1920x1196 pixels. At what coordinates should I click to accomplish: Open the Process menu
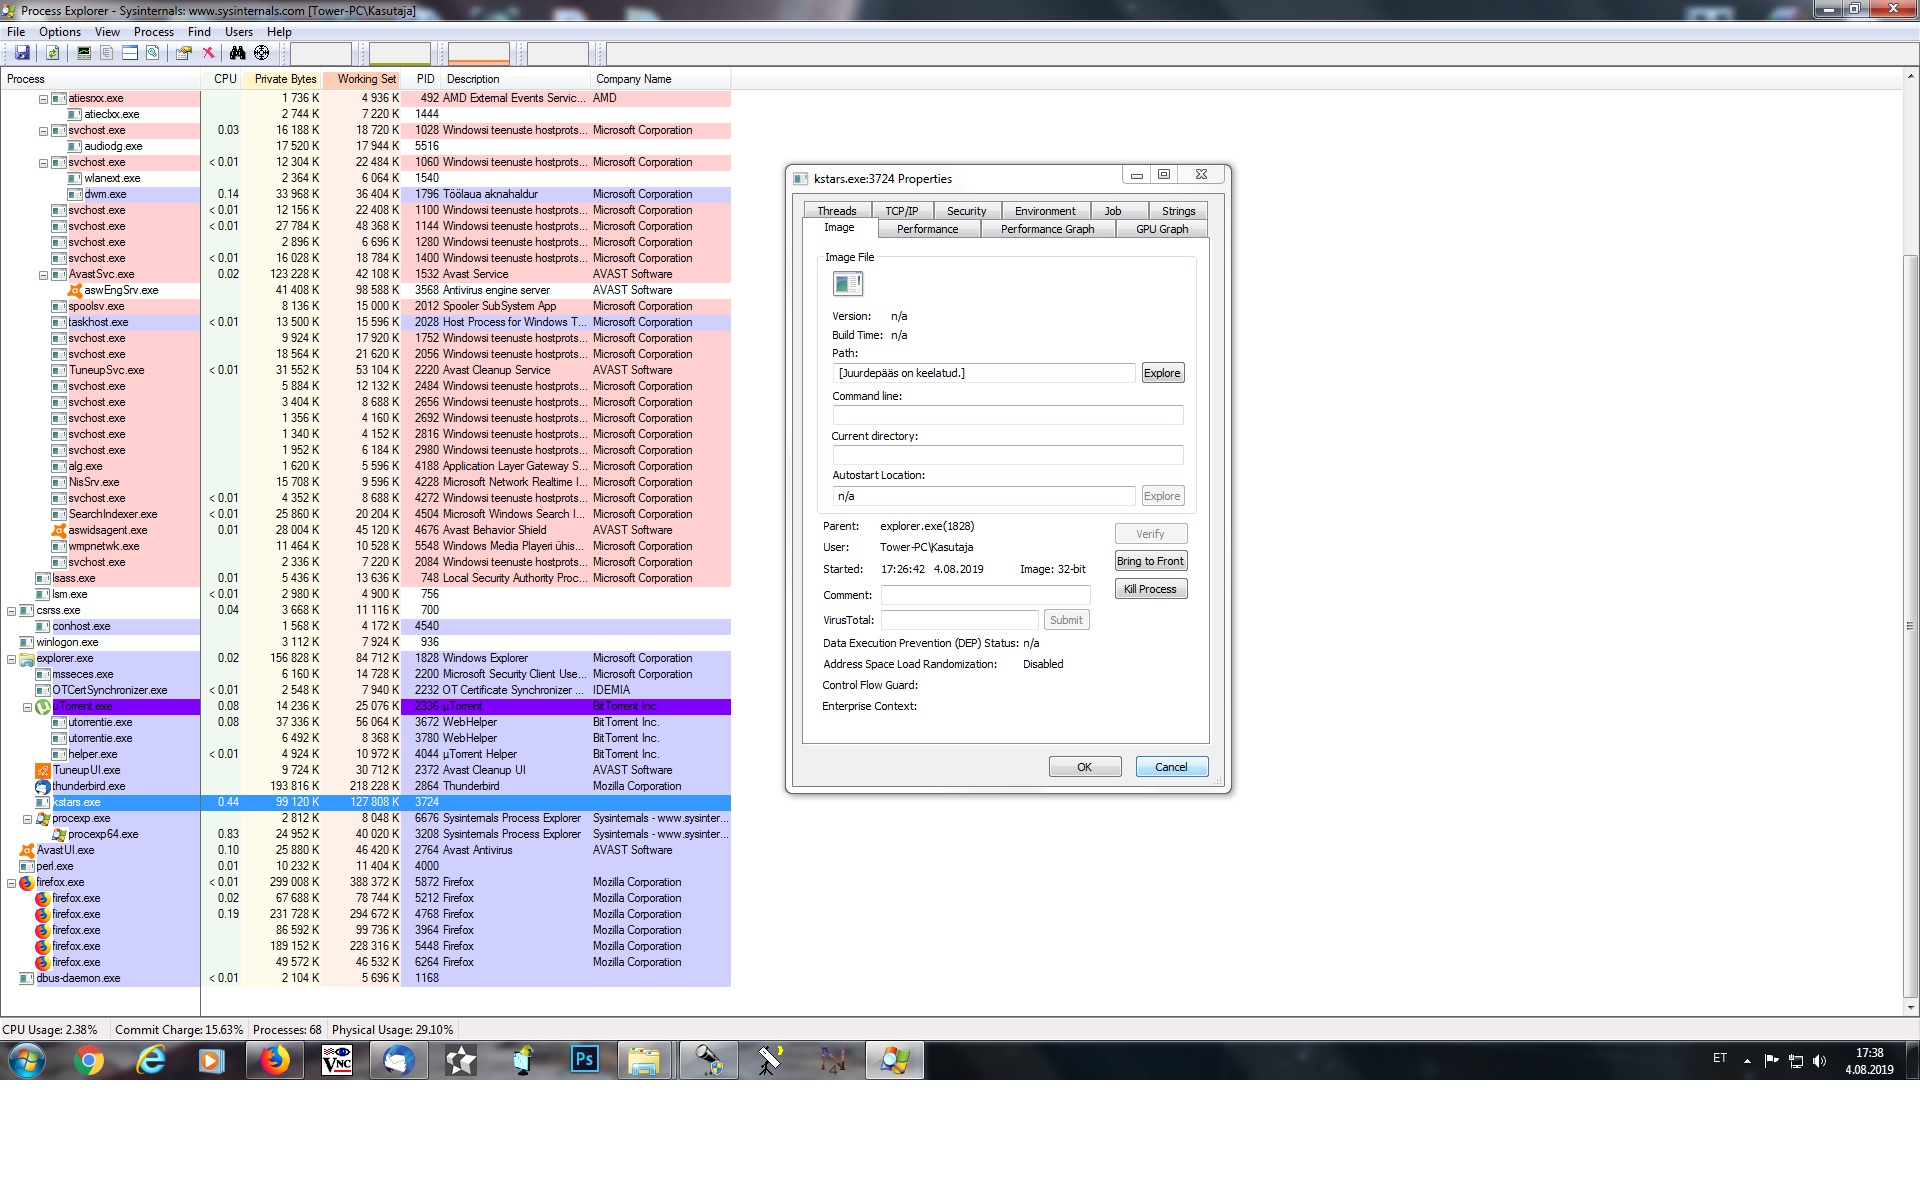pyautogui.click(x=154, y=32)
